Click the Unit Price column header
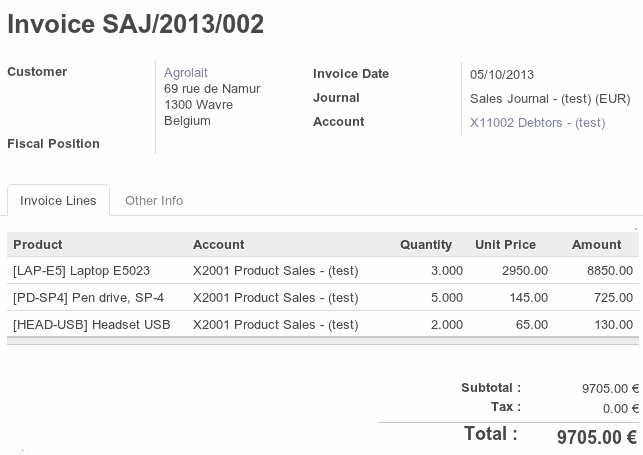The width and height of the screenshot is (643, 455). (x=505, y=244)
